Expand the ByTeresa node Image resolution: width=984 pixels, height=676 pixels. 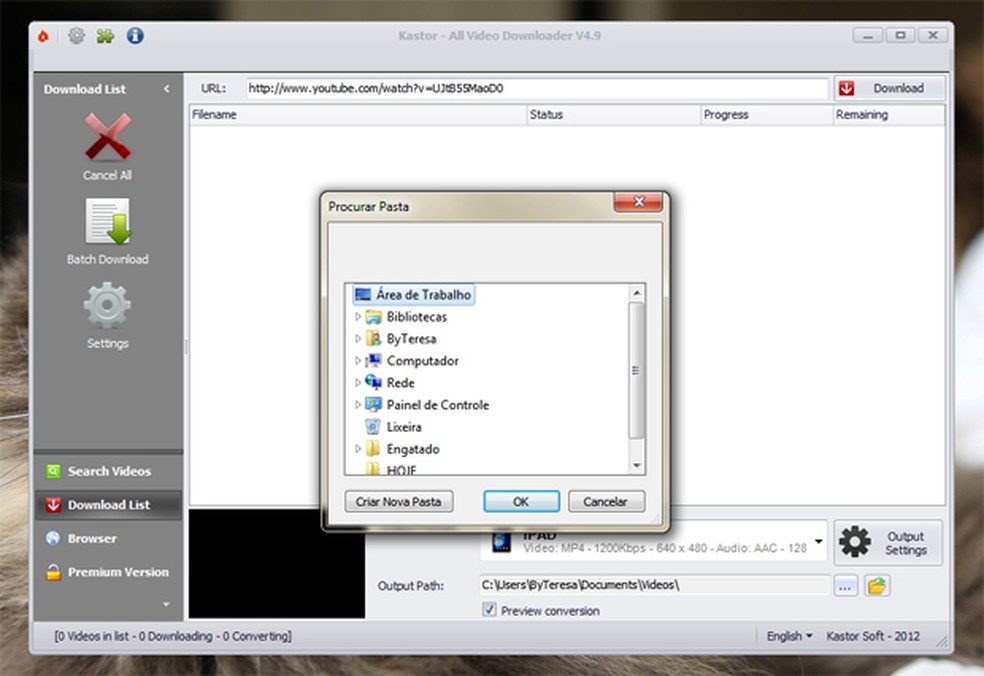pos(358,339)
